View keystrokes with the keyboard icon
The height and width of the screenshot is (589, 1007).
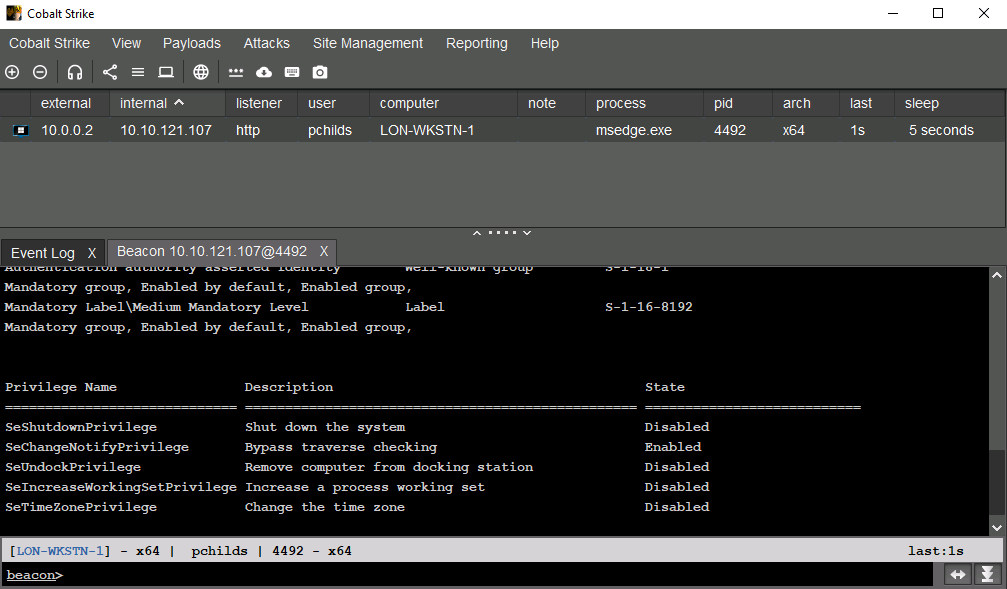point(292,72)
